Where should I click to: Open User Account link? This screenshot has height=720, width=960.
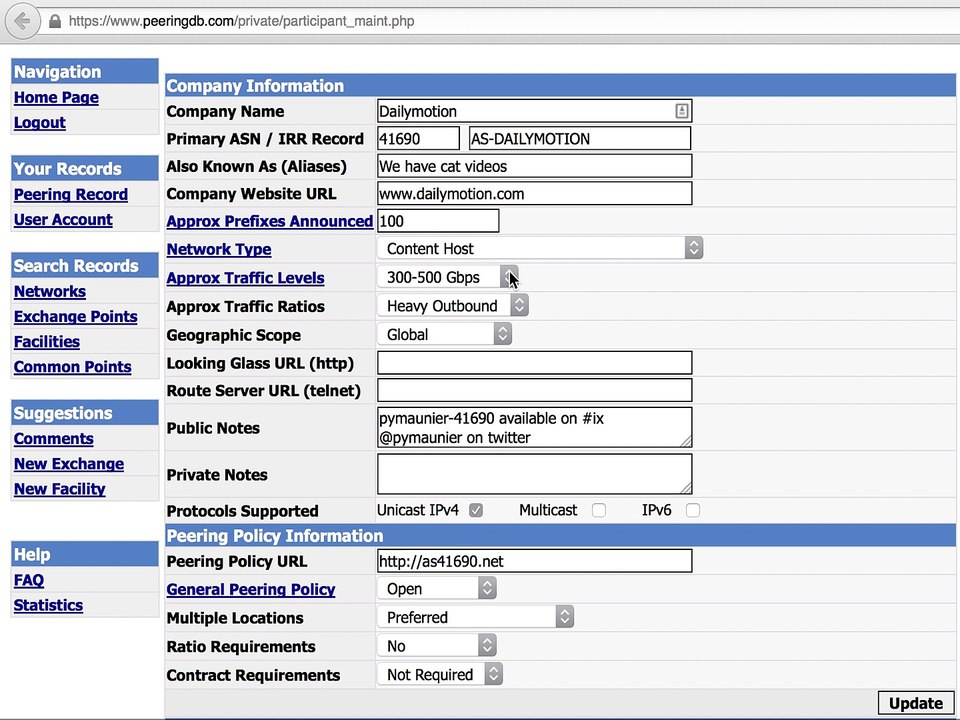coord(63,219)
